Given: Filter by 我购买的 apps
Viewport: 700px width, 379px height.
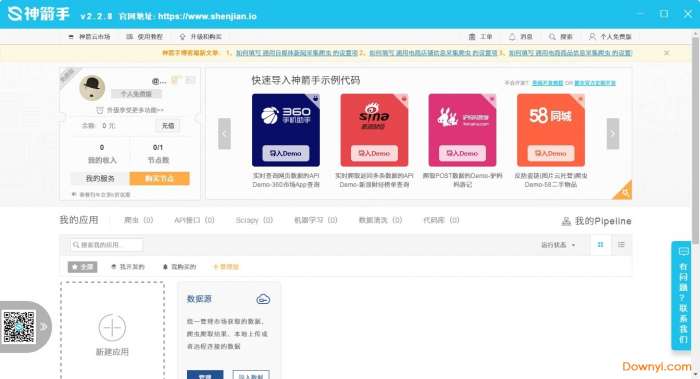Looking at the screenshot, I should coord(179,267).
